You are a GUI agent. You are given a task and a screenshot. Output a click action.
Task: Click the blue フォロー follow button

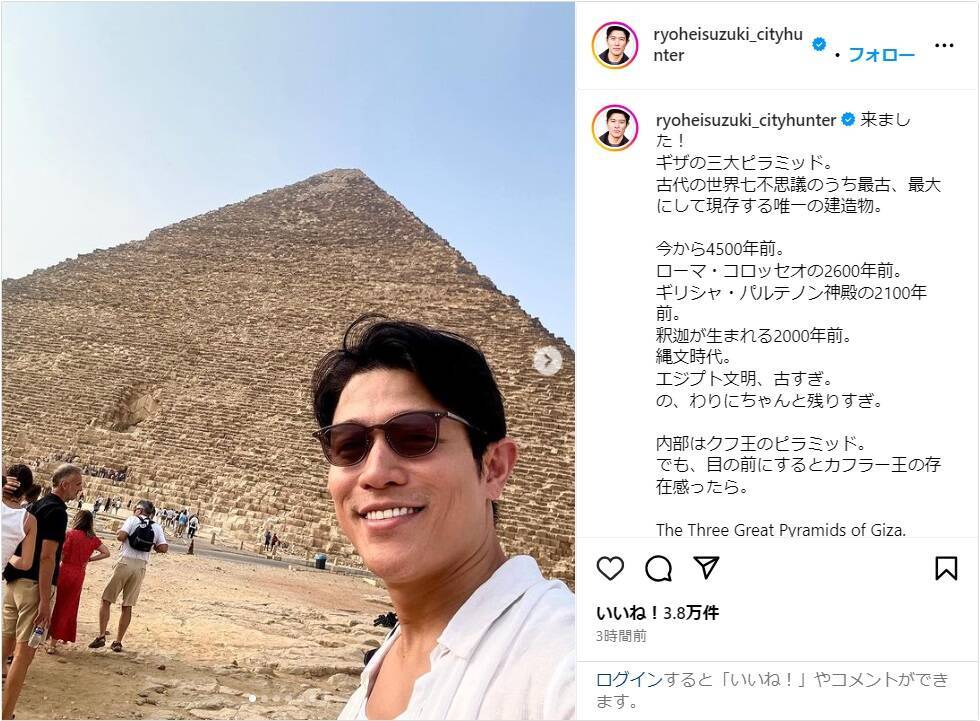click(881, 55)
